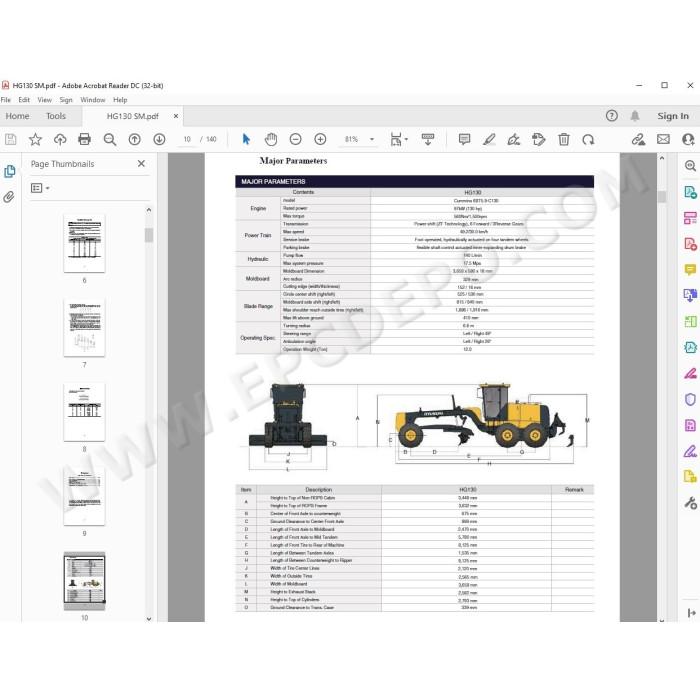Share a link icon in toolbar
Screen dimensions: 700x700
638,140
